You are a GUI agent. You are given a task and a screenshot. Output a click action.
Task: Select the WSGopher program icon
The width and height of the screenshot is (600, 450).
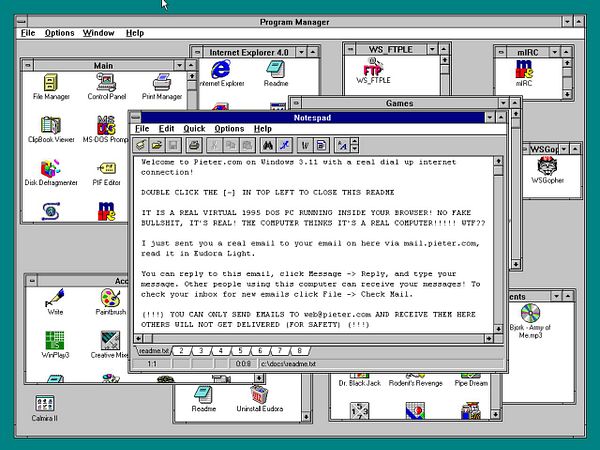(547, 170)
